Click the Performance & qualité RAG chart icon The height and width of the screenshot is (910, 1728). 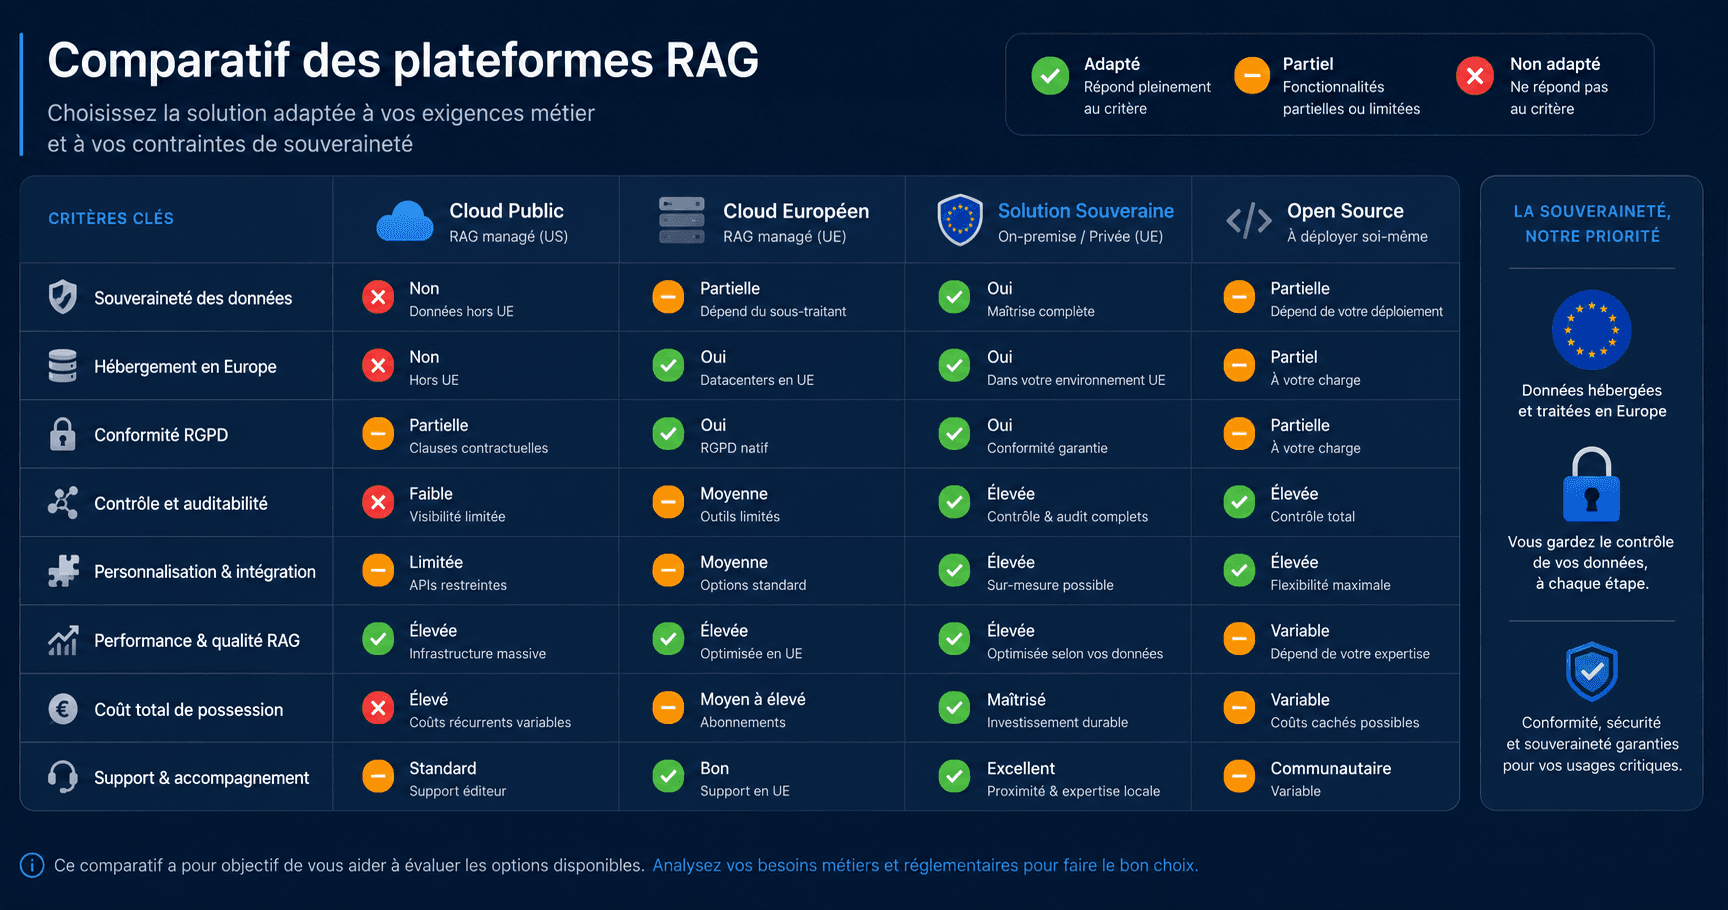pos(63,640)
